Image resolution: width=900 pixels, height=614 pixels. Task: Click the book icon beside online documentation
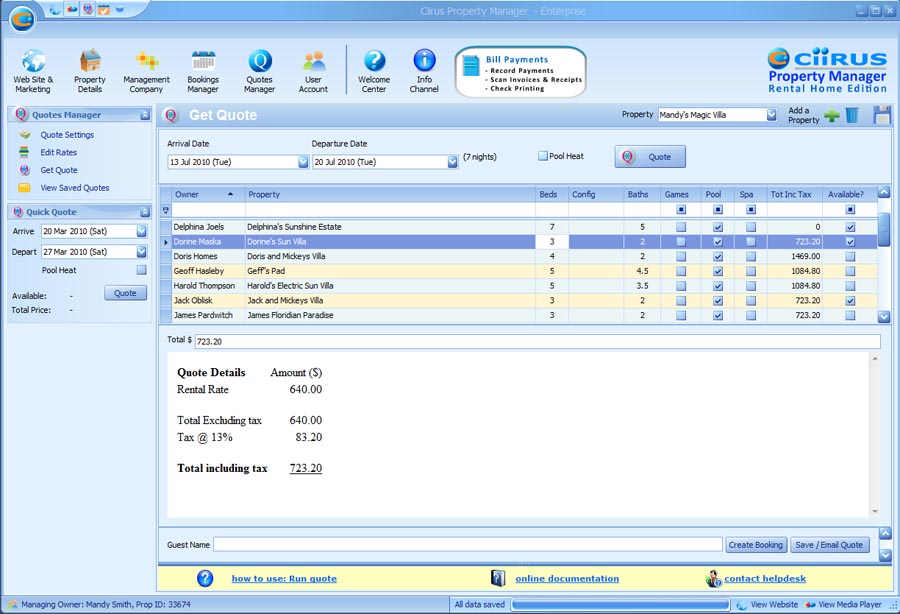498,578
